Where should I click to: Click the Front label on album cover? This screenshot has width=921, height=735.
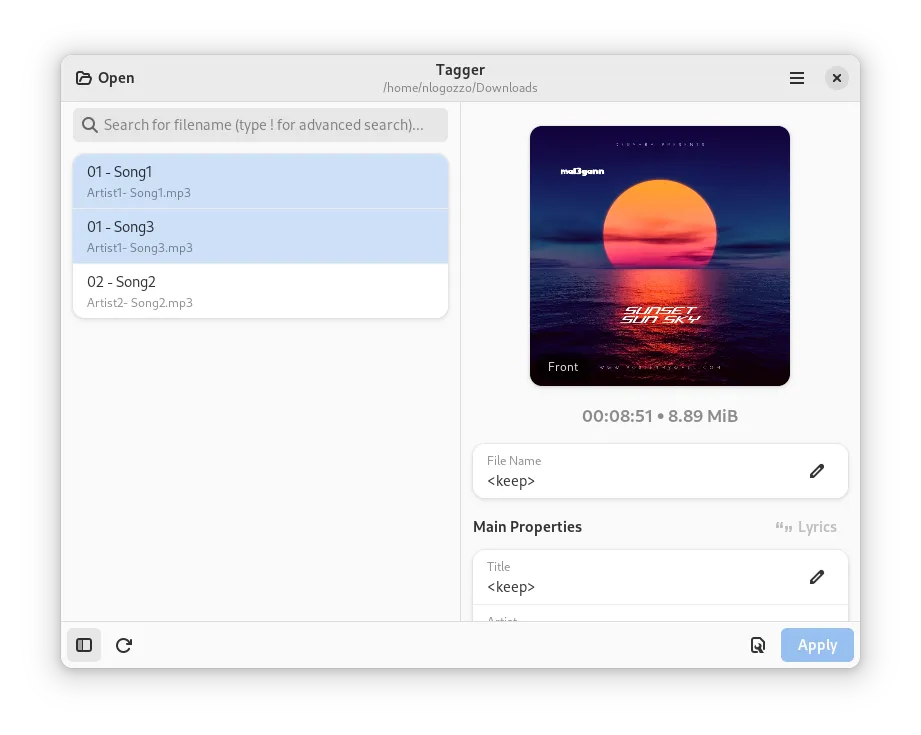(563, 367)
